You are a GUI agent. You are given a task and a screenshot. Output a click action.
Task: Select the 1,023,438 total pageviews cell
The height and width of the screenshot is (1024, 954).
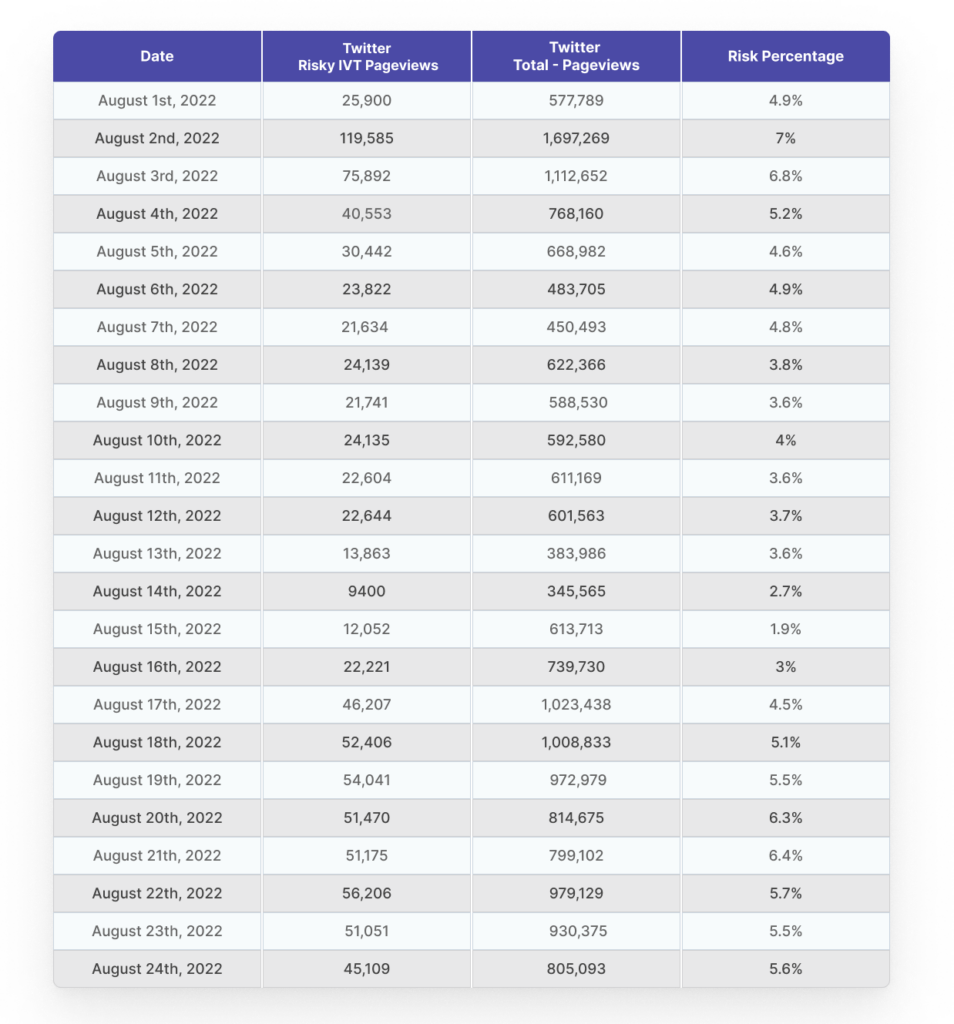(x=575, y=705)
